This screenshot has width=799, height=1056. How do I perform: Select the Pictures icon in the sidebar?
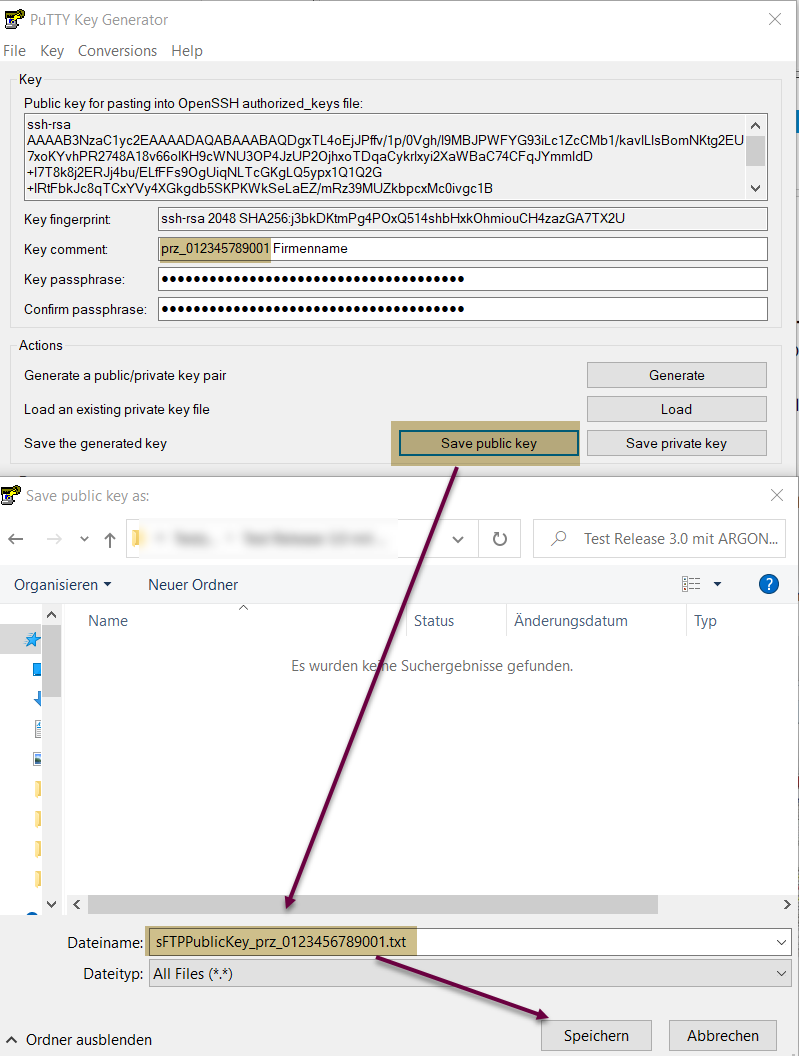tap(38, 758)
